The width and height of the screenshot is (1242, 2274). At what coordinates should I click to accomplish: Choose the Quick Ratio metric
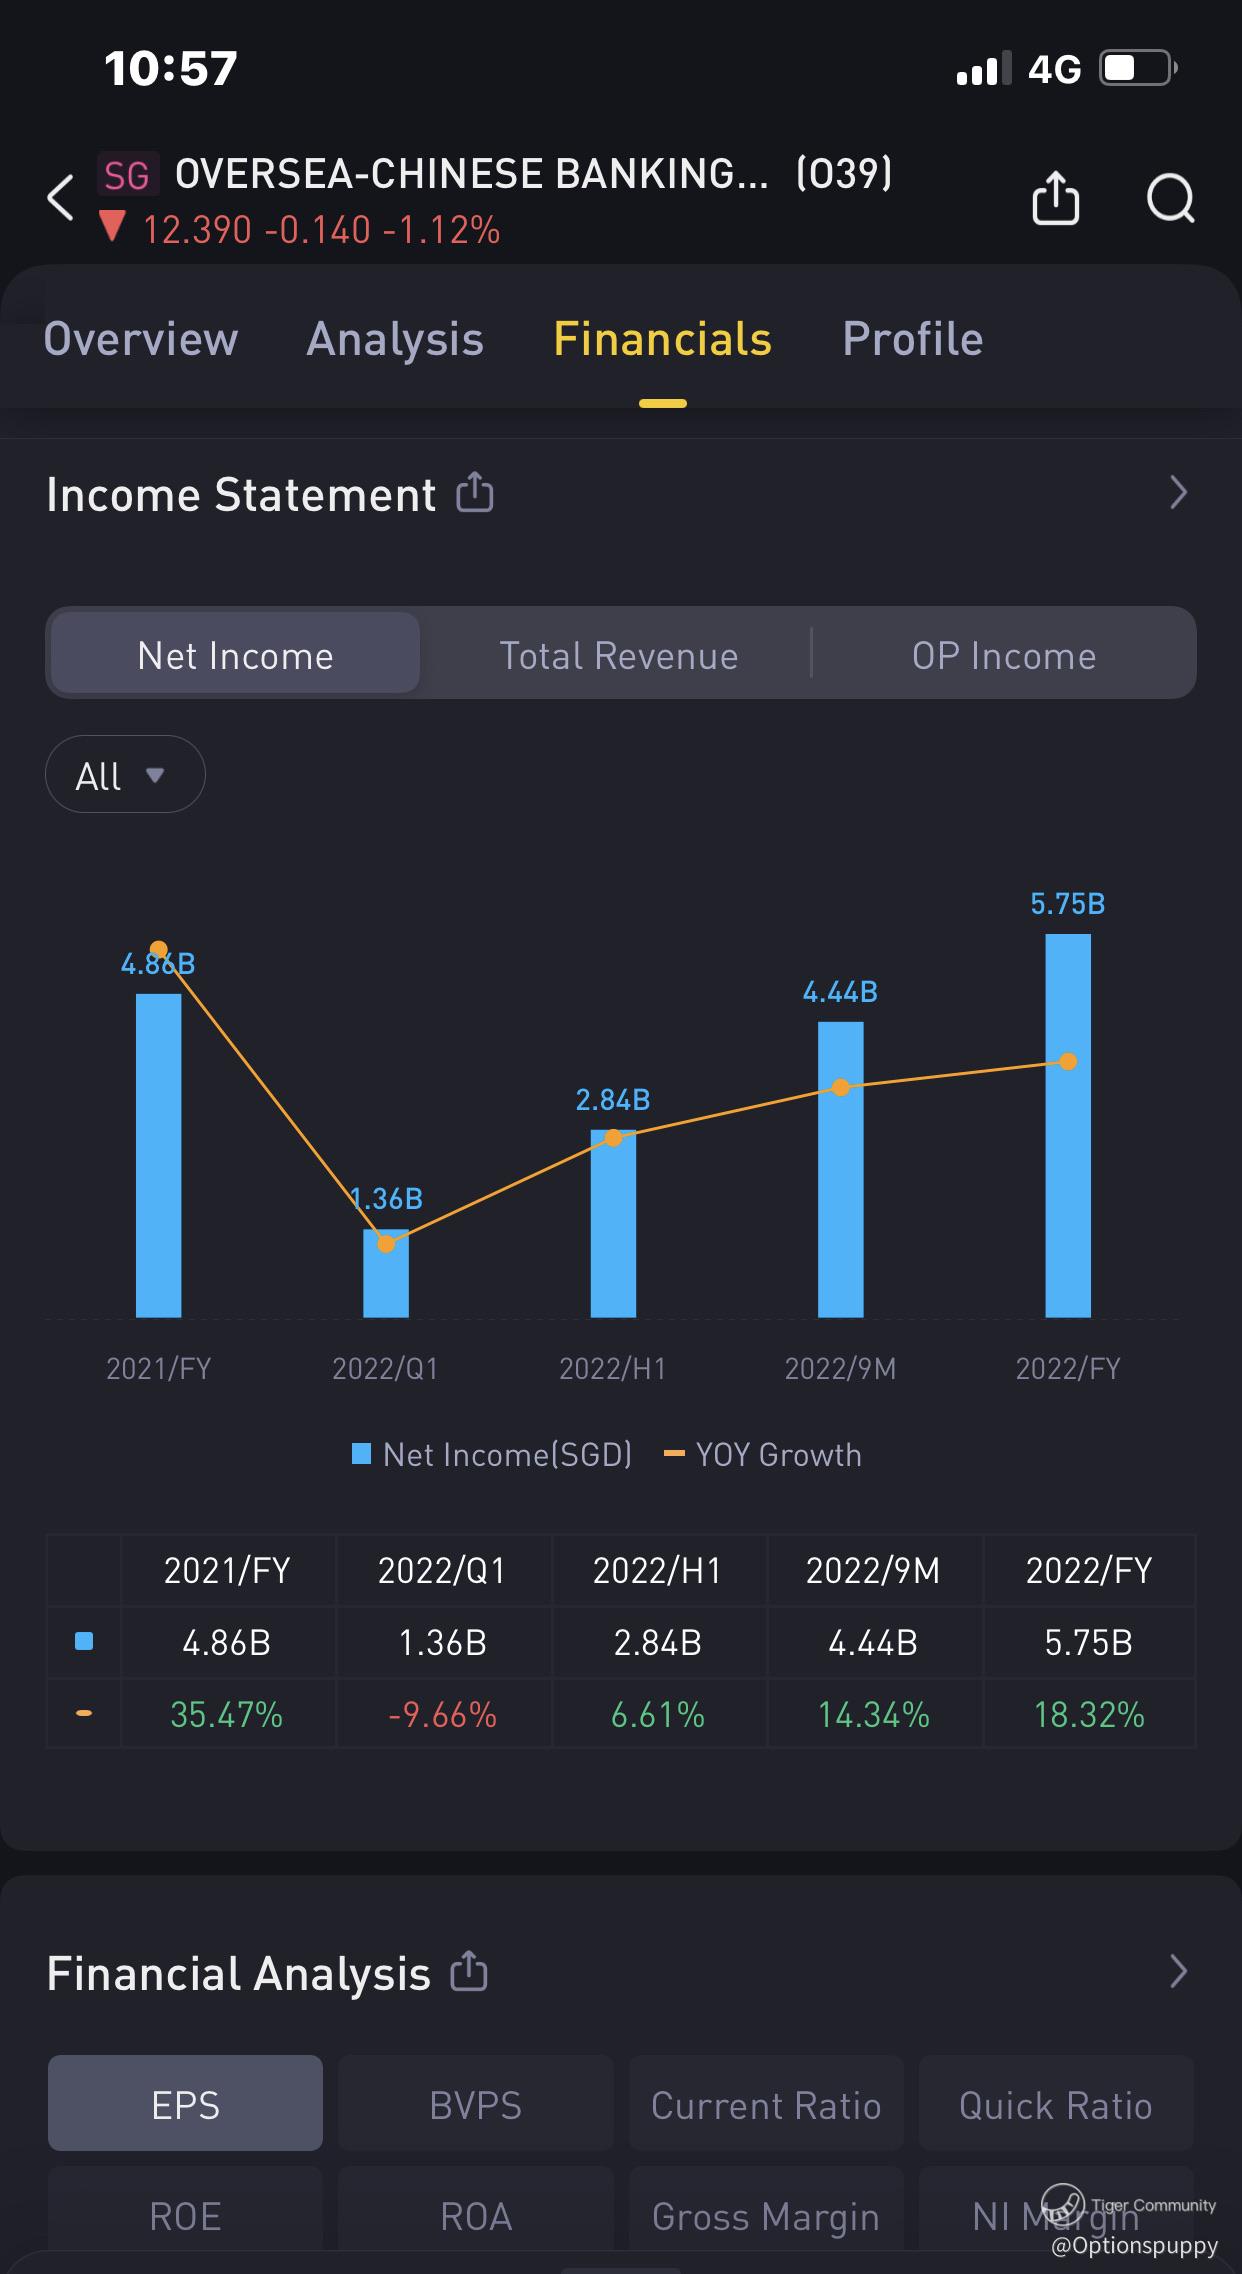(x=1056, y=2104)
